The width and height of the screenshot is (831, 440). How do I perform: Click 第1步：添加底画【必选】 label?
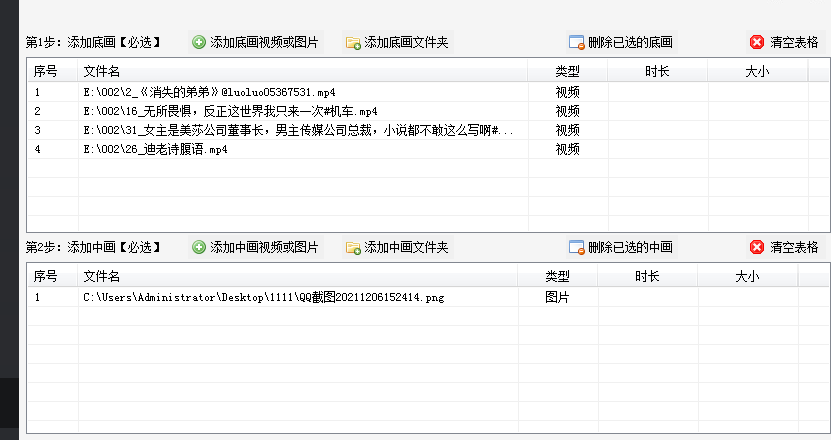(94, 42)
